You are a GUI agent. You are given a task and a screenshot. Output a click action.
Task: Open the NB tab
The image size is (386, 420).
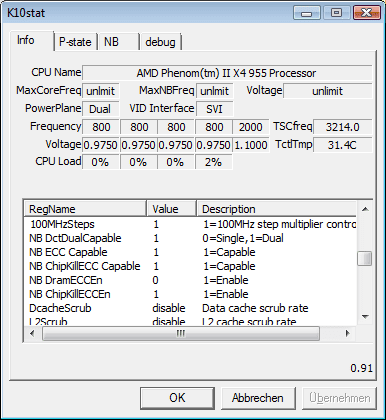[118, 42]
